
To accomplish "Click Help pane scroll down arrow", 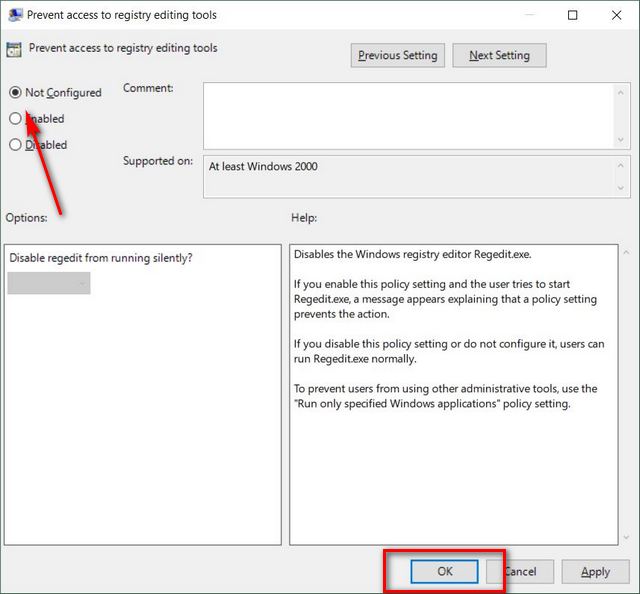I will (x=626, y=537).
